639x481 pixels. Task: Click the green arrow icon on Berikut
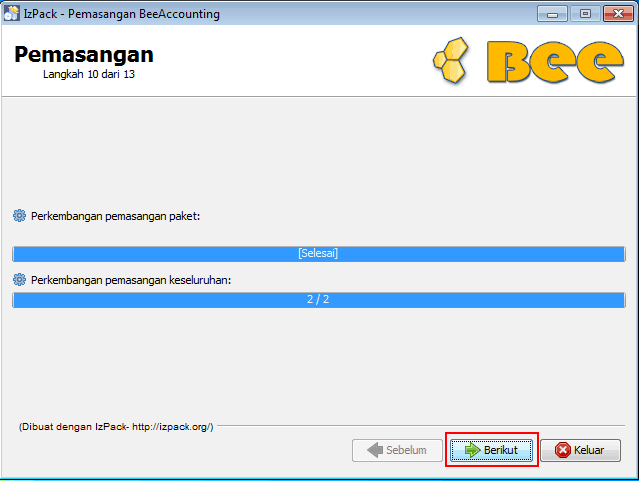click(x=473, y=450)
